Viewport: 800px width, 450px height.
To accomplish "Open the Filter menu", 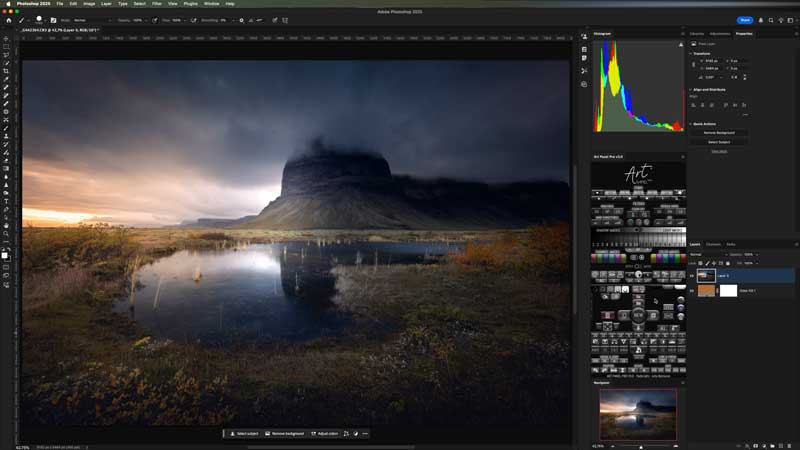I will click(x=157, y=4).
